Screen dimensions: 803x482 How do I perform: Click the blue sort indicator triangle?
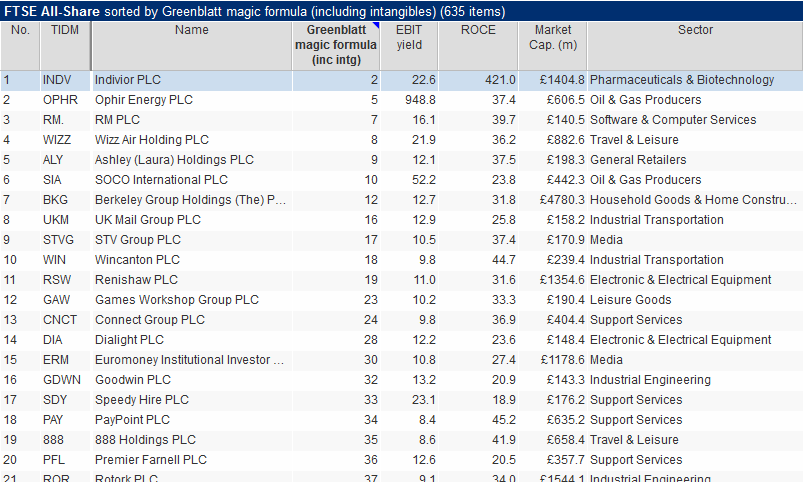tap(376, 25)
